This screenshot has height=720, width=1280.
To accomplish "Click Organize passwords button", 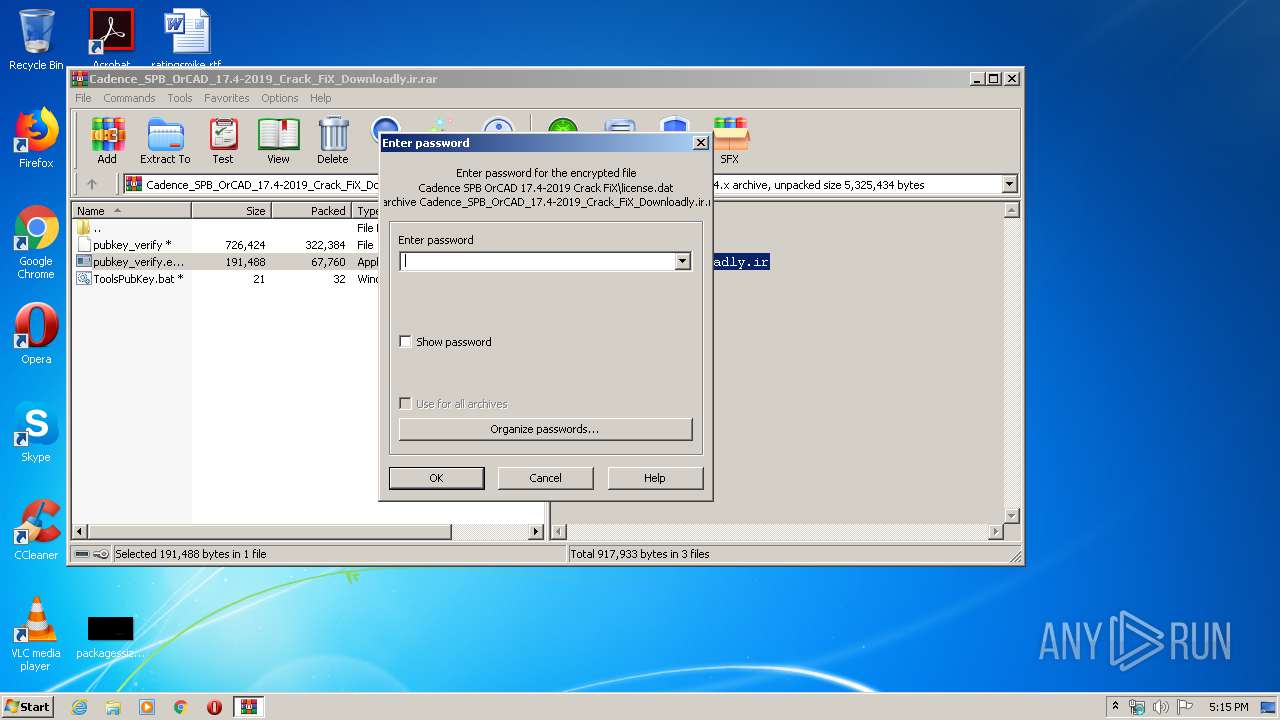I will pos(545,429).
